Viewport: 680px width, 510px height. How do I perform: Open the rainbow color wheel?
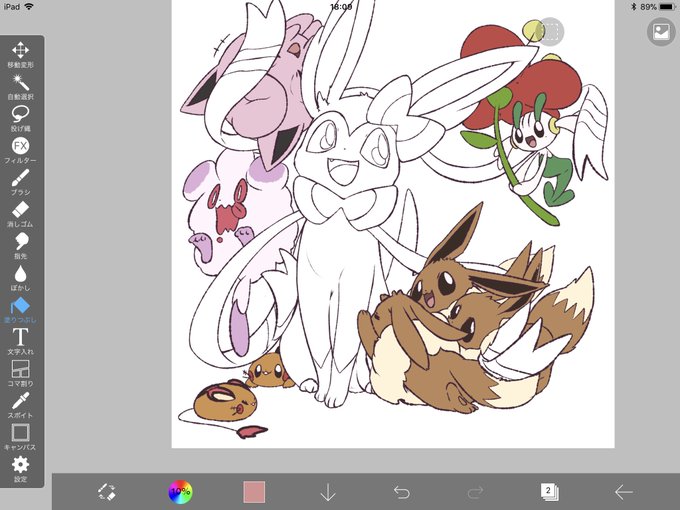click(x=180, y=492)
